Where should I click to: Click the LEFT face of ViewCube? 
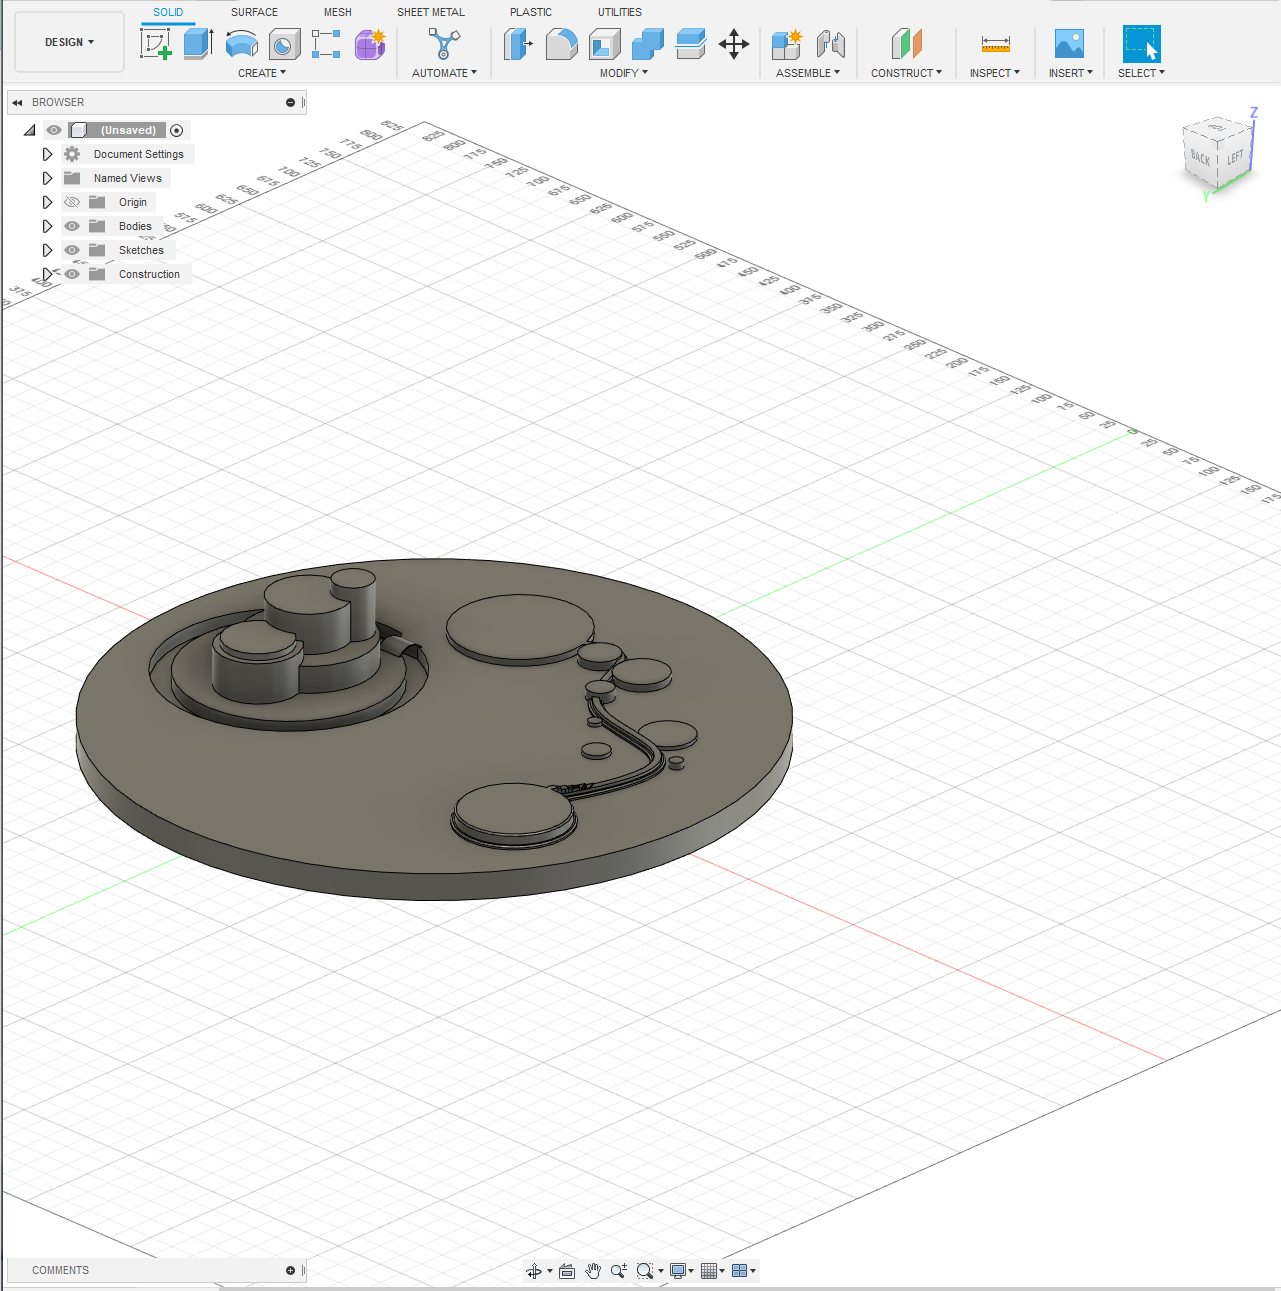coord(1236,157)
